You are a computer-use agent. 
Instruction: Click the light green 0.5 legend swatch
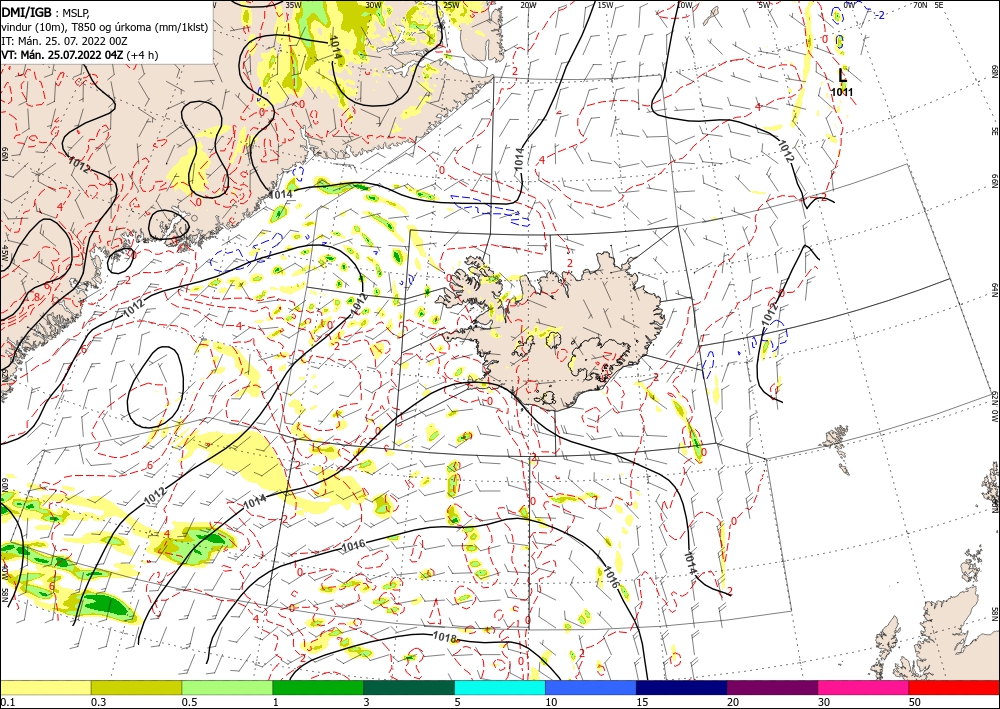(227, 687)
